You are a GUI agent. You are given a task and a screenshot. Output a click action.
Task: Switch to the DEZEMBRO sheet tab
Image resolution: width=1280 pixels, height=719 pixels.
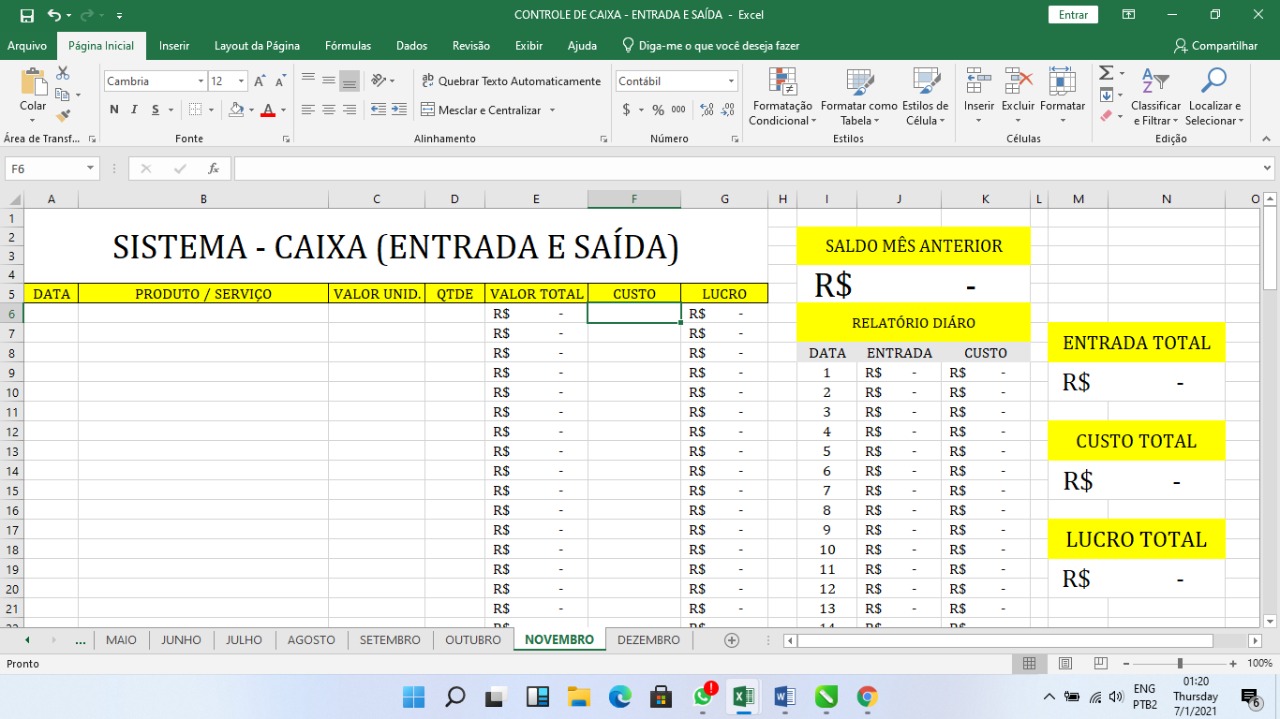click(648, 640)
